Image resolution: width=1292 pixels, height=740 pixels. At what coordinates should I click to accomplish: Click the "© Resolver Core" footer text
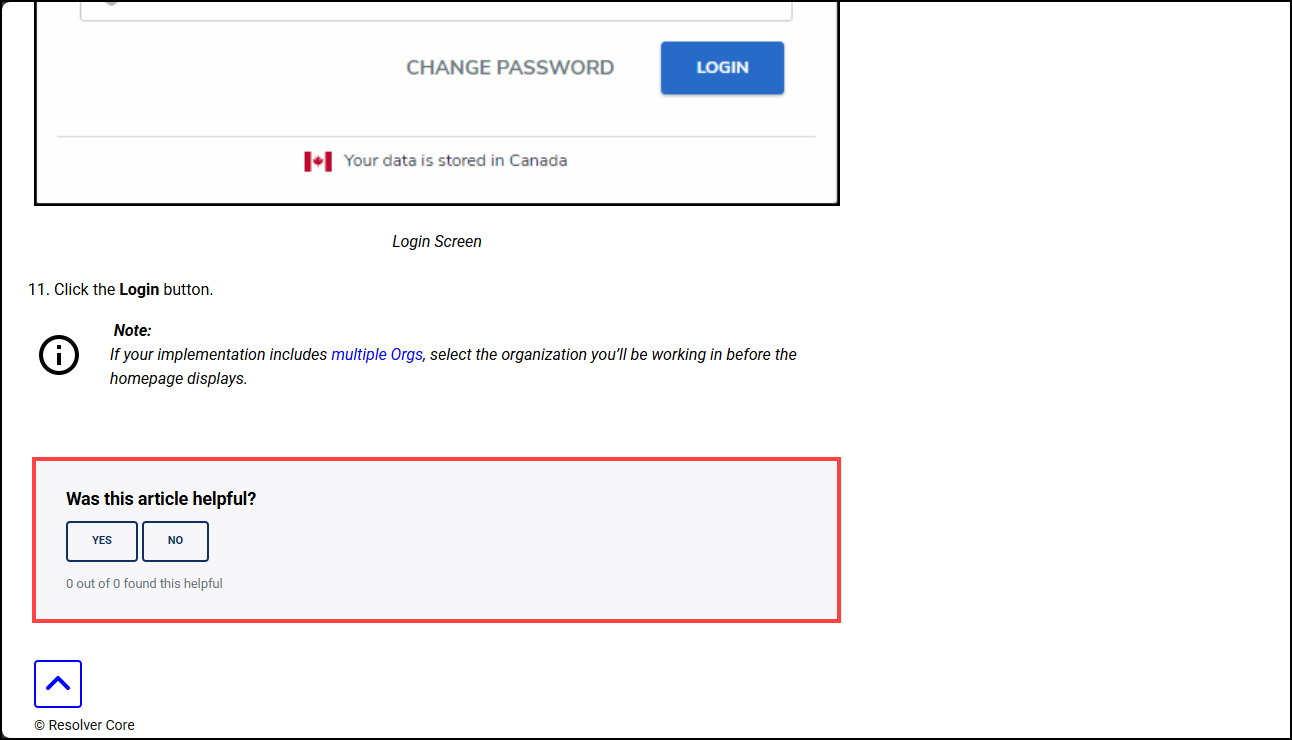(x=84, y=725)
